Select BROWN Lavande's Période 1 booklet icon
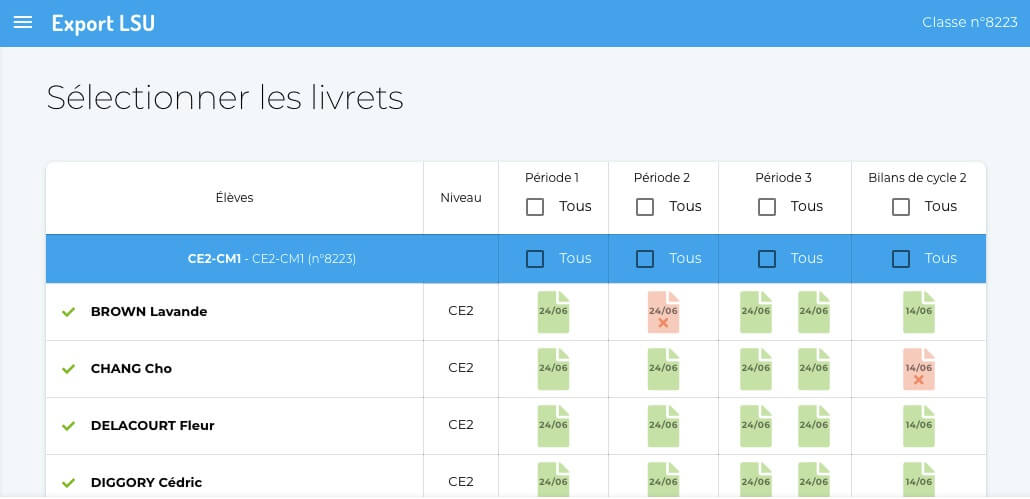This screenshot has width=1030, height=499. click(553, 312)
